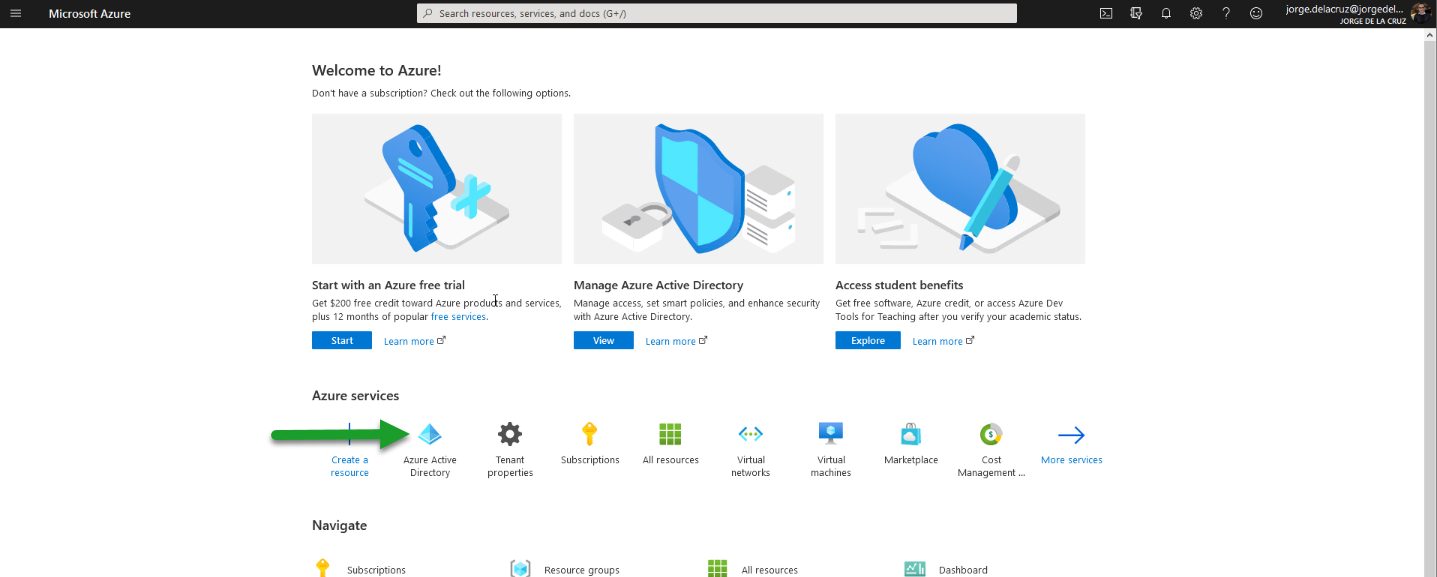
Task: Click the free trial key illustration
Action: coord(437,188)
